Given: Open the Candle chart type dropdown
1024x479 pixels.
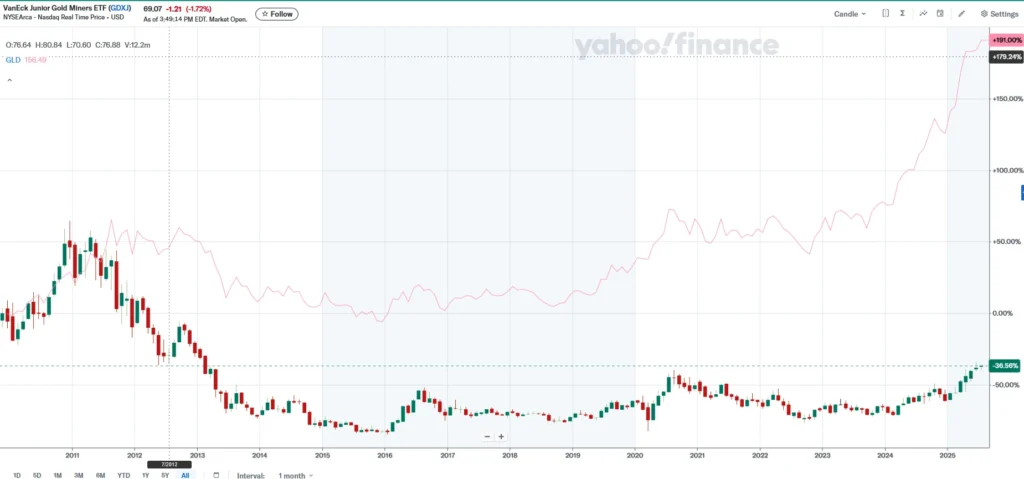Looking at the screenshot, I should click(x=850, y=14).
